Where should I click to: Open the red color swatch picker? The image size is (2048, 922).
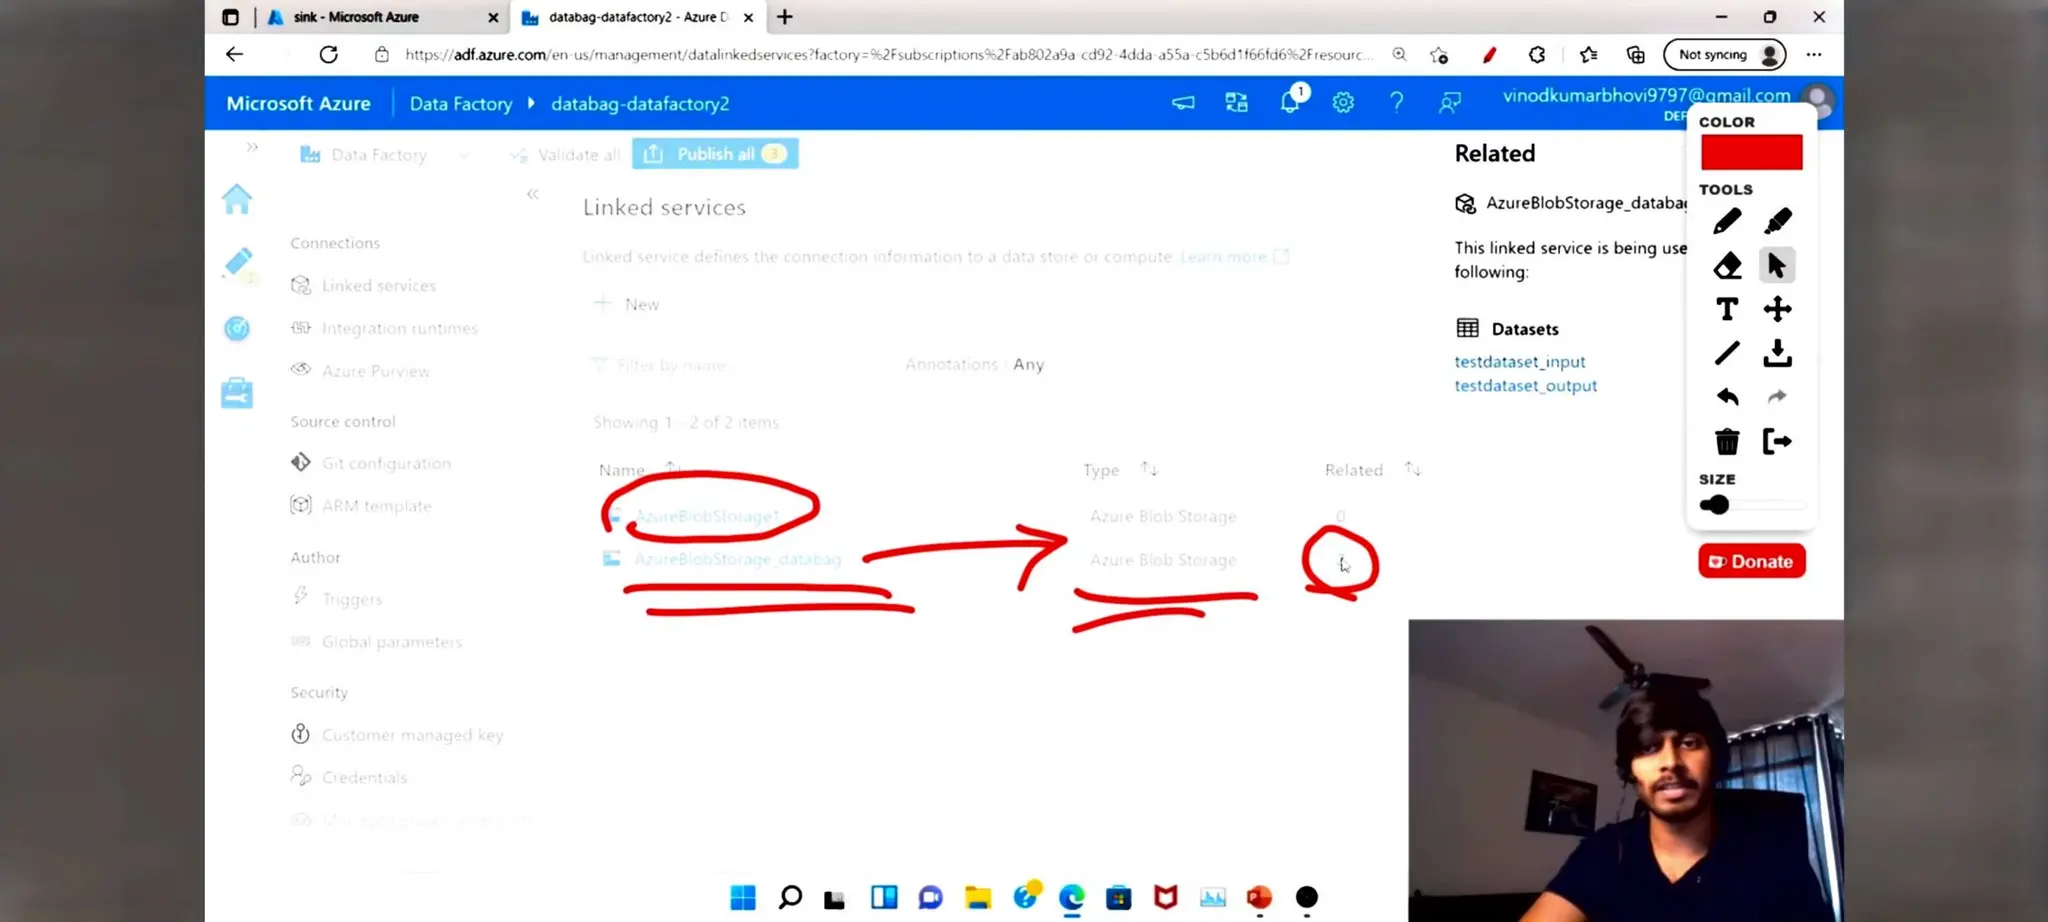tap(1751, 153)
